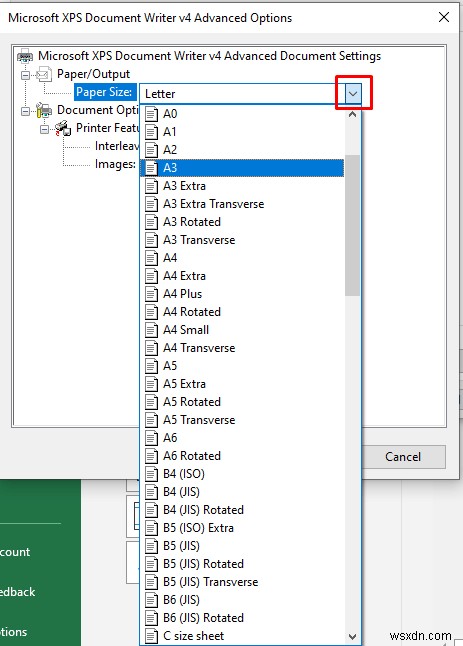This screenshot has height=646, width=463.
Task: Click the Cancel button
Action: (403, 456)
